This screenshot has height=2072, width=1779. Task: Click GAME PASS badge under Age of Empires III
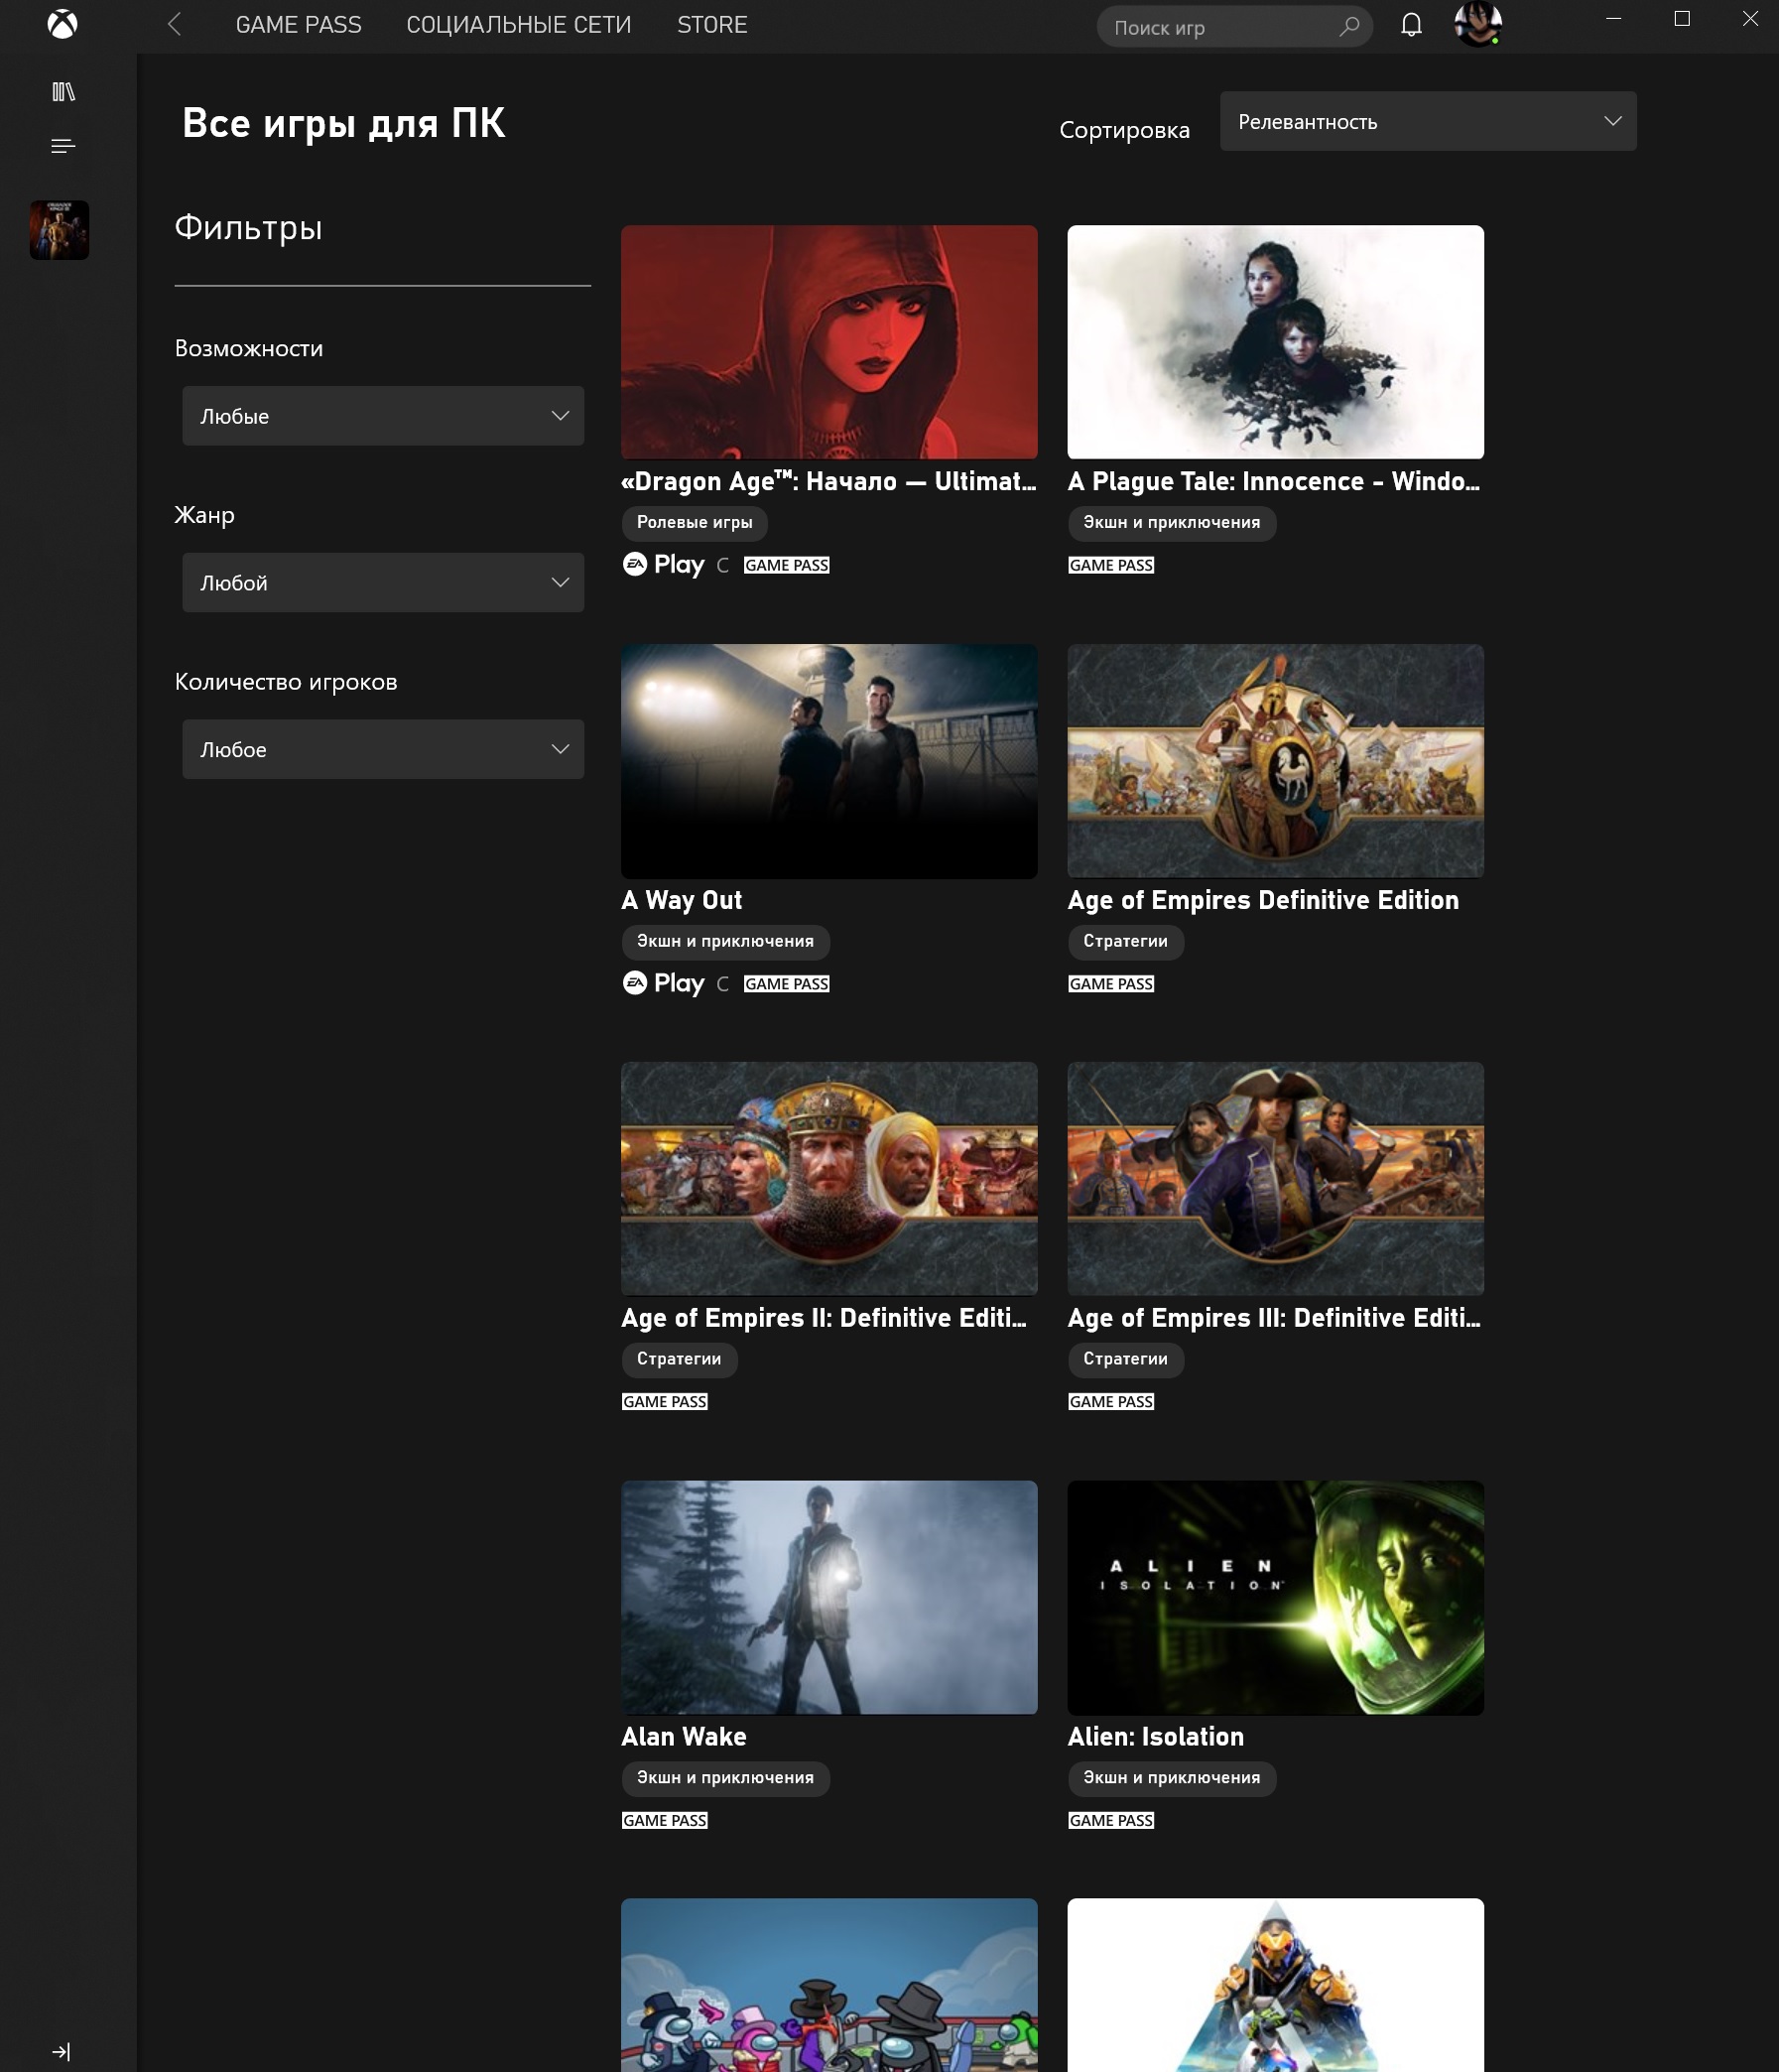click(x=1111, y=1403)
